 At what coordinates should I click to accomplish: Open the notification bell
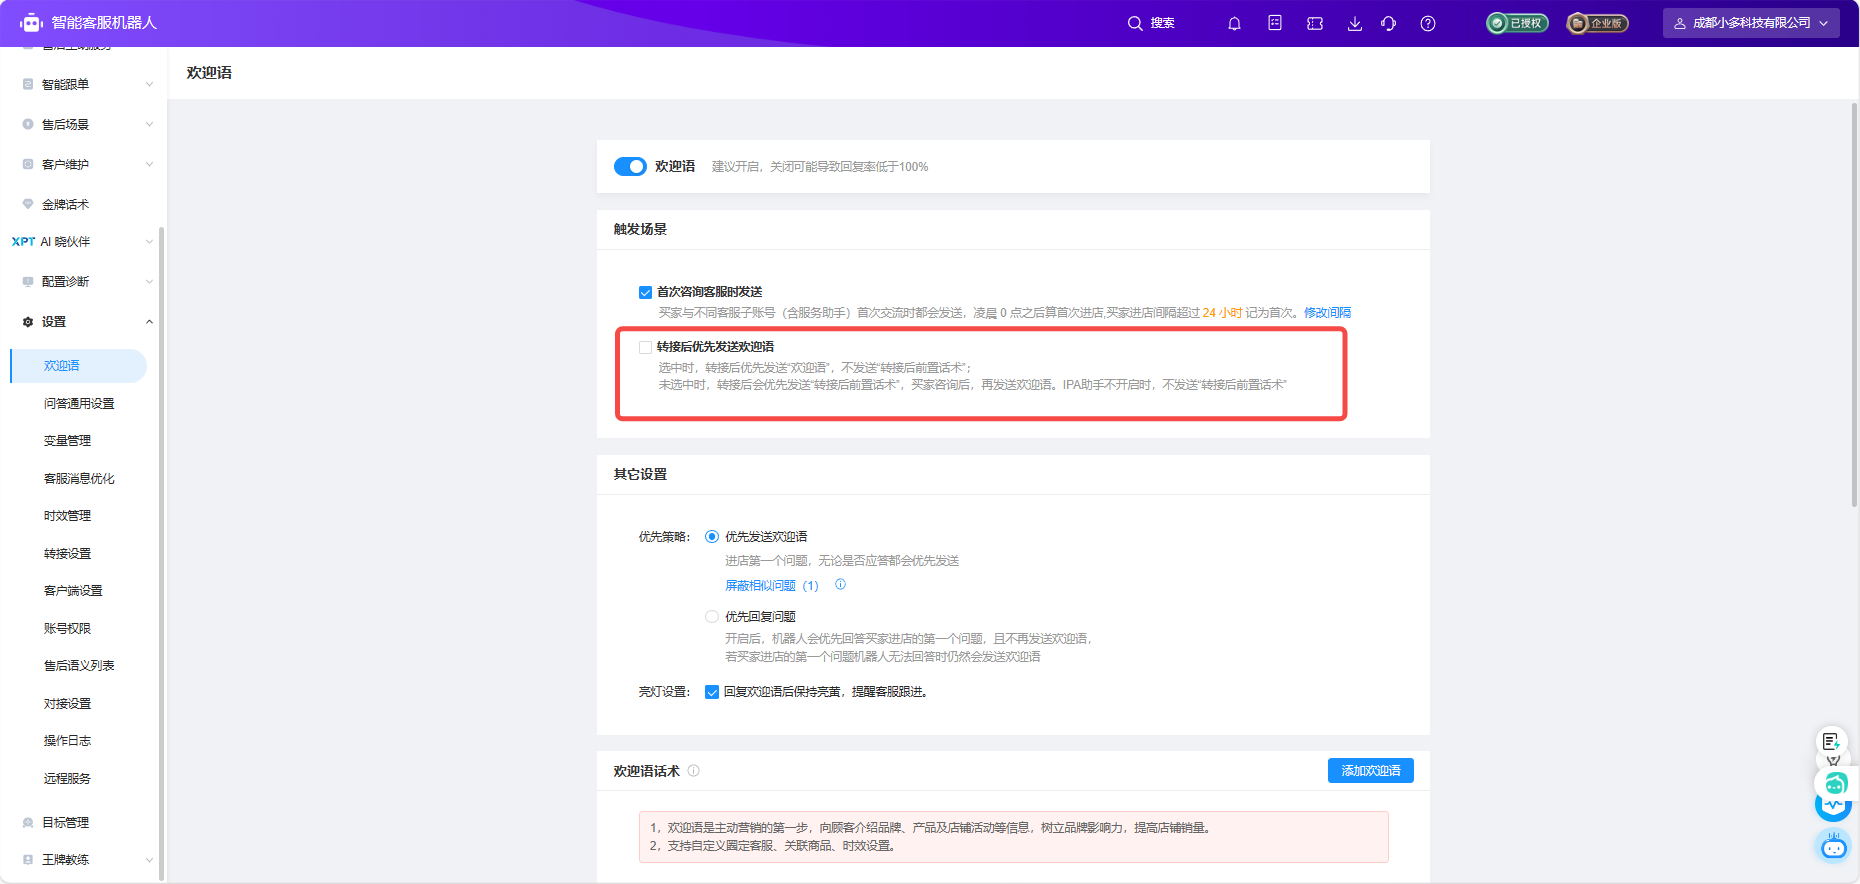(x=1234, y=23)
